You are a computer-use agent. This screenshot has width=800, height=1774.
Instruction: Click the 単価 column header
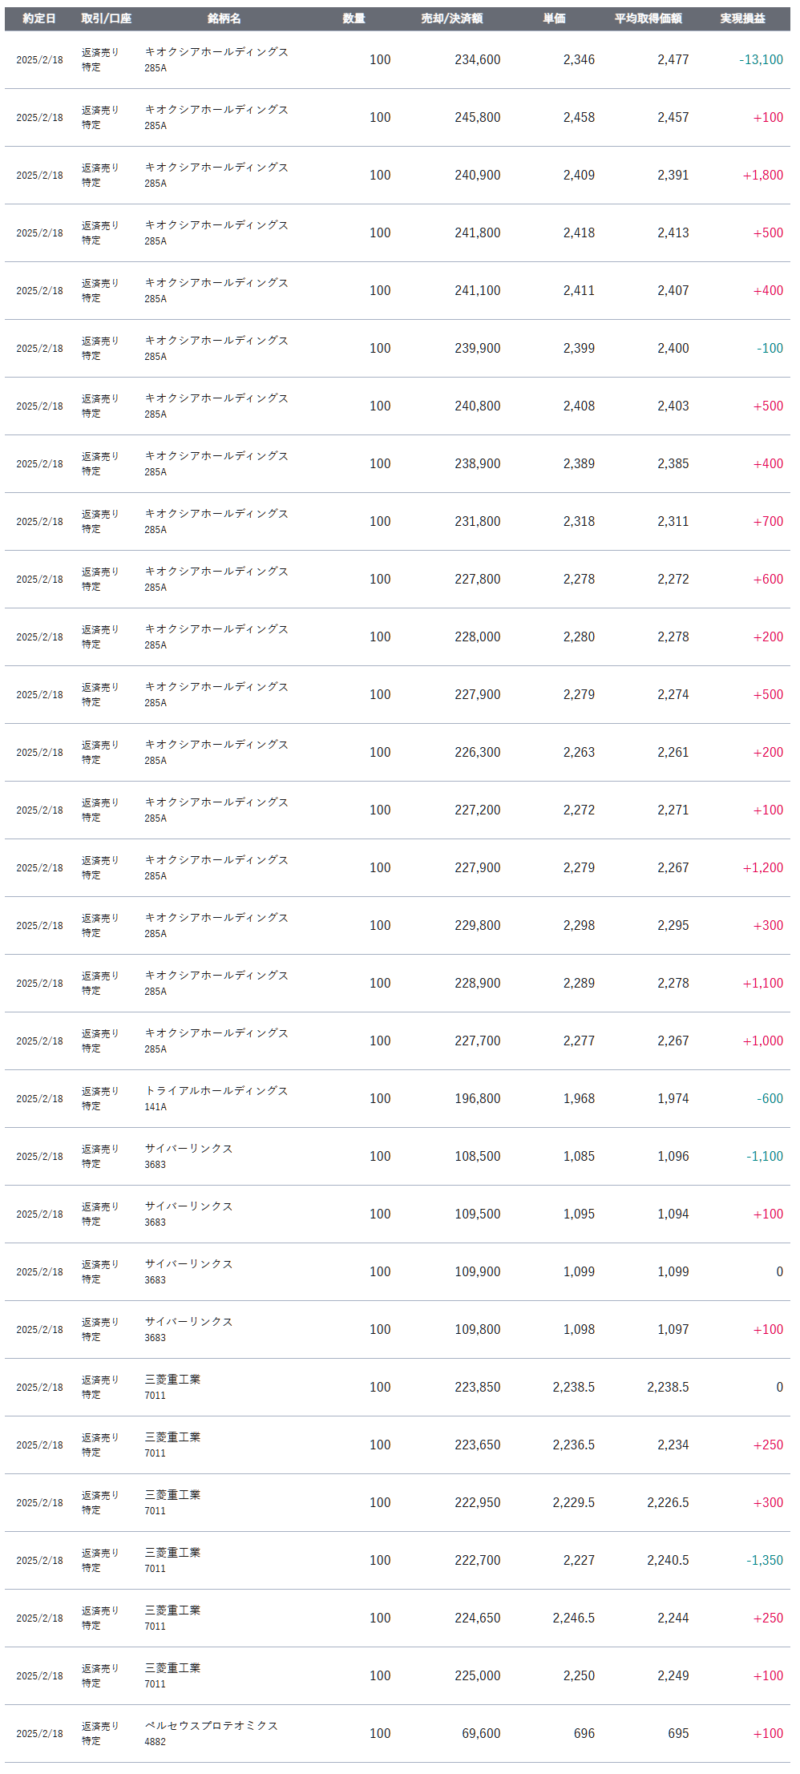[x=554, y=19]
